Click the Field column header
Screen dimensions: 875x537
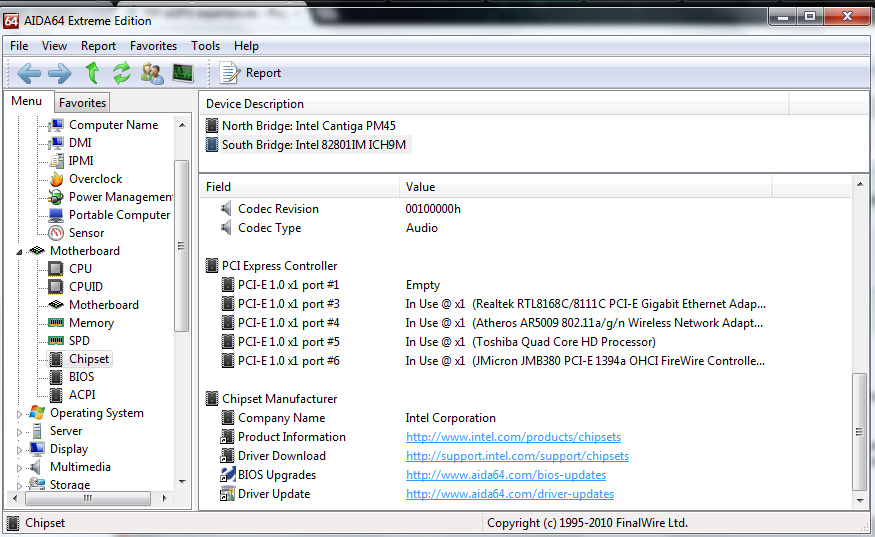300,187
